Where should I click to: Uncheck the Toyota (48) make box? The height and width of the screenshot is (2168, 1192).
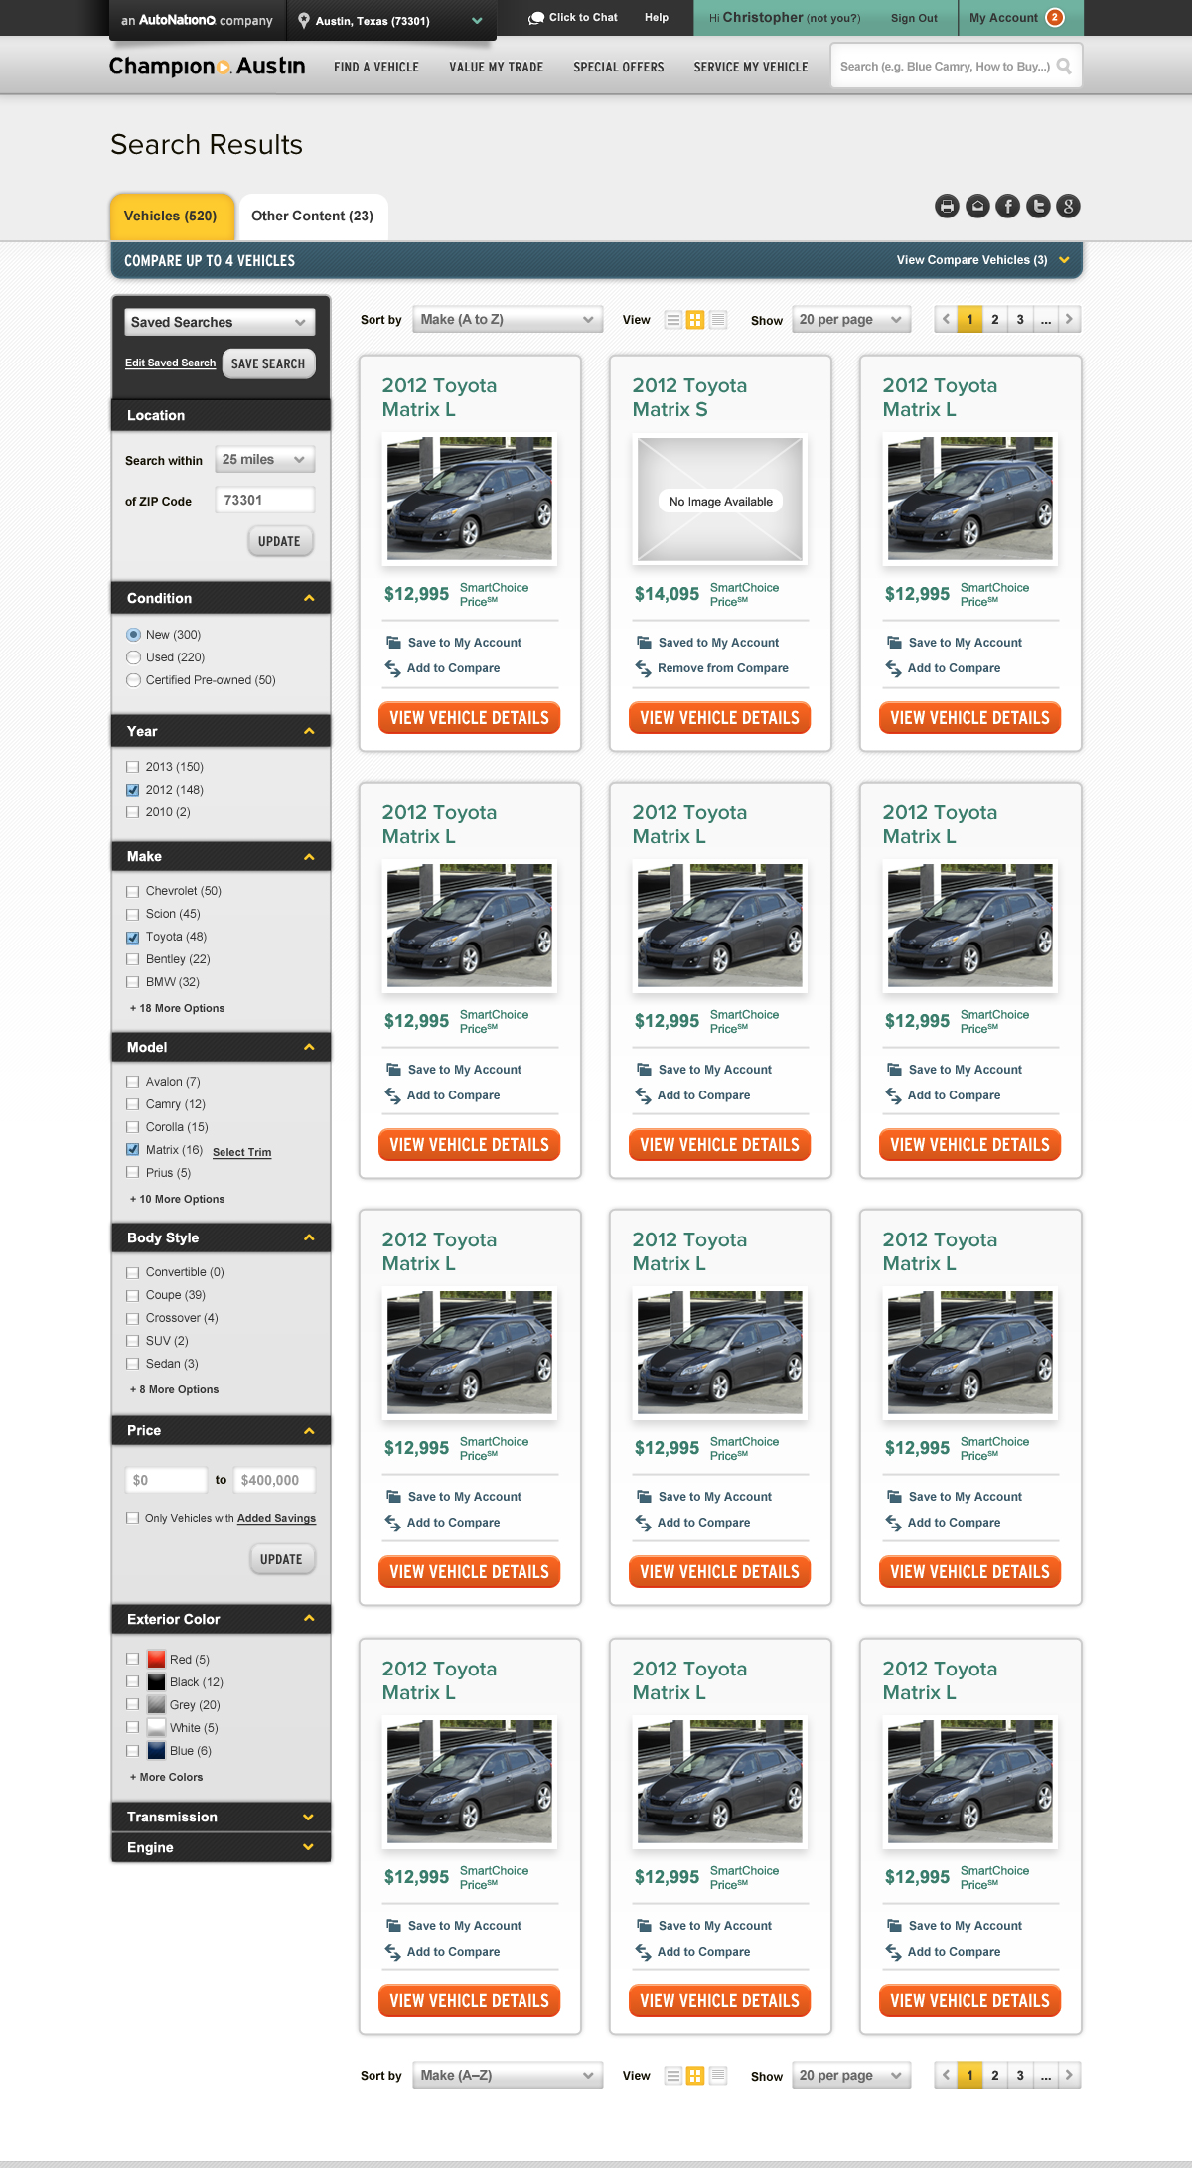(132, 937)
